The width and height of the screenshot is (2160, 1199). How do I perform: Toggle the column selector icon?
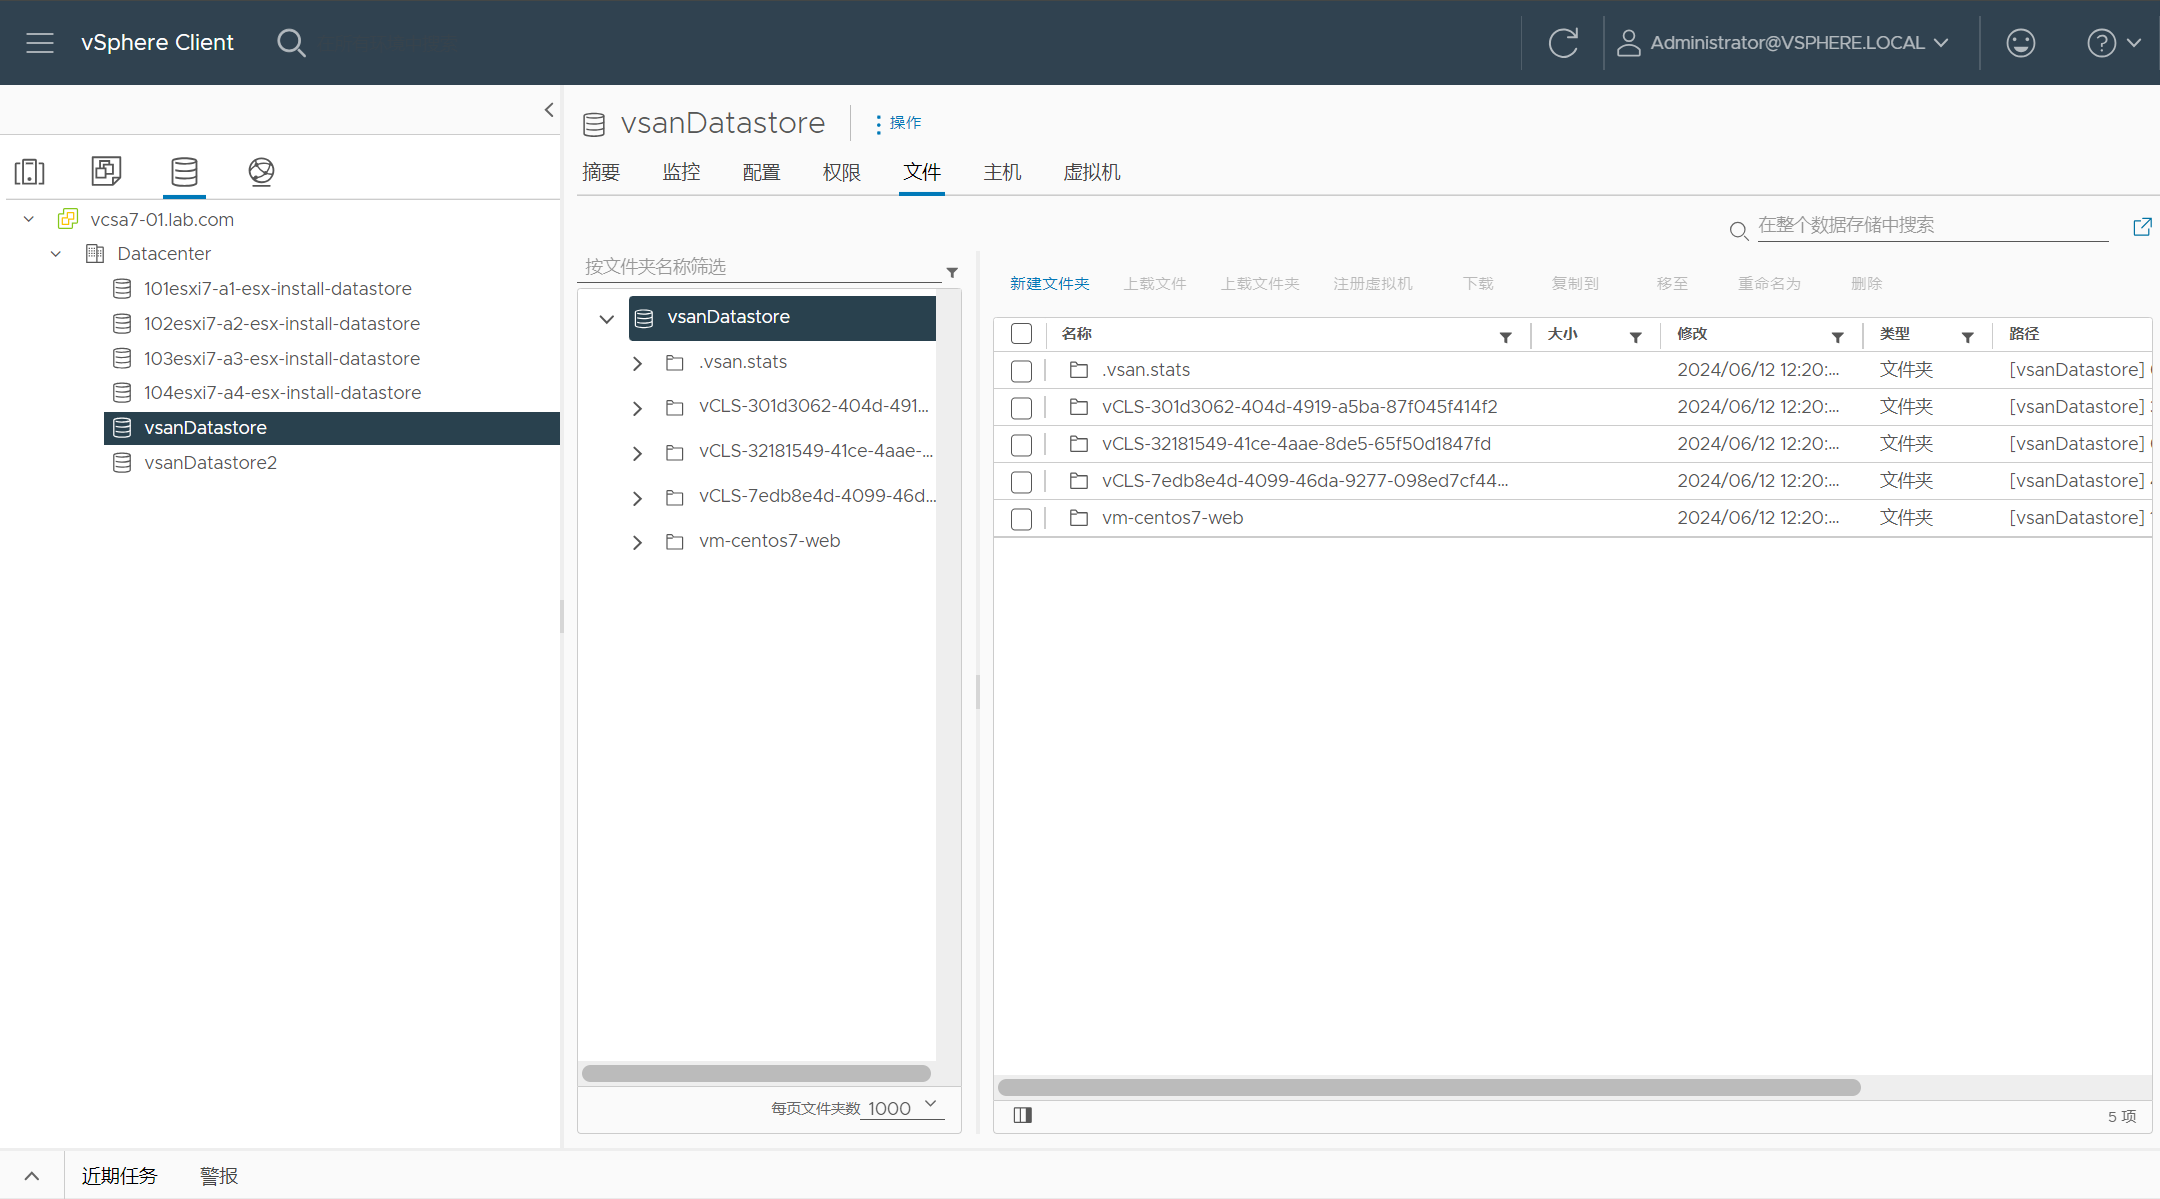click(x=1022, y=1115)
